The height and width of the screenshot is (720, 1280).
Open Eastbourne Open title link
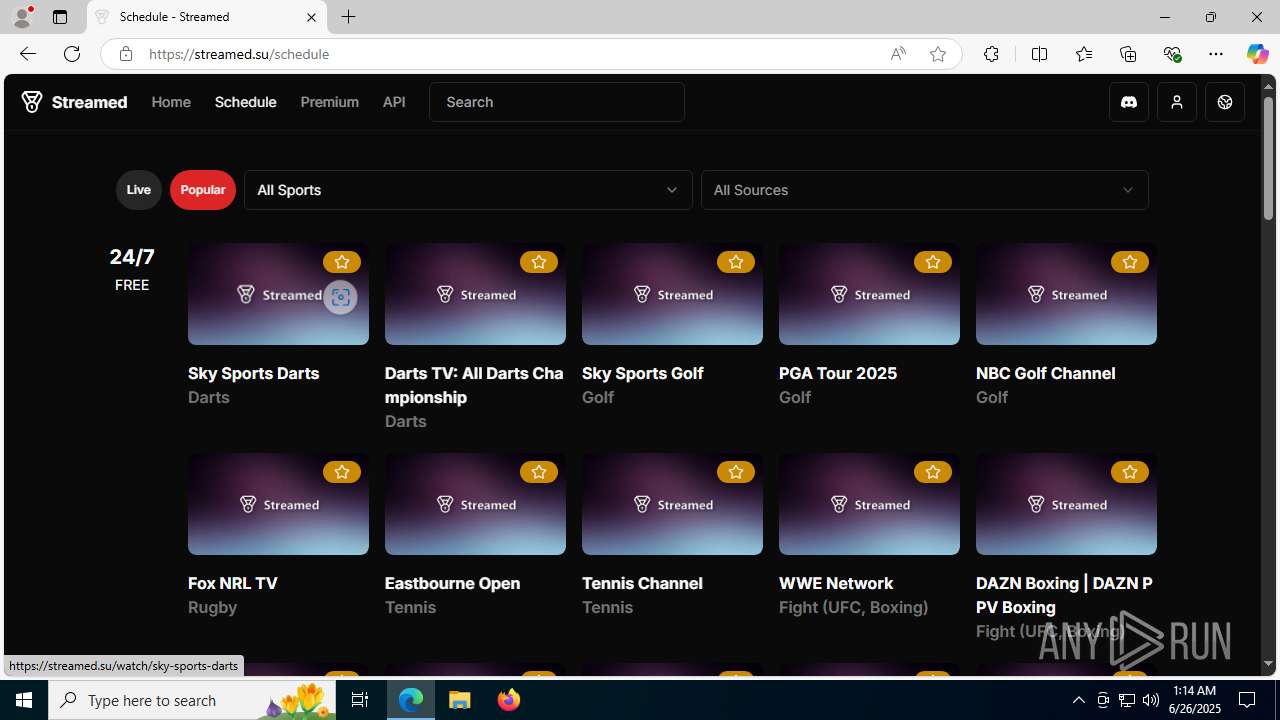pos(452,583)
